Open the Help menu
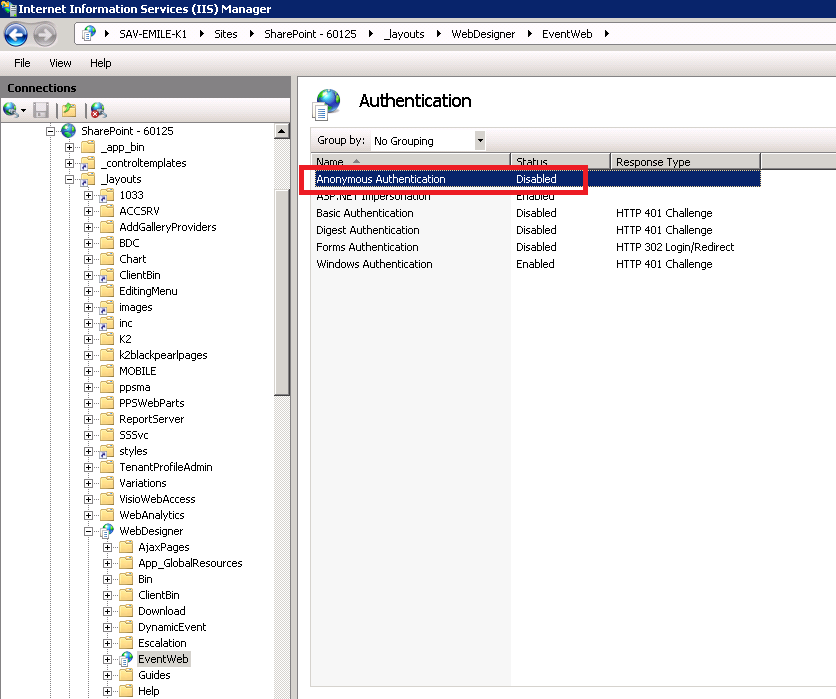The height and width of the screenshot is (699, 836). (x=101, y=63)
